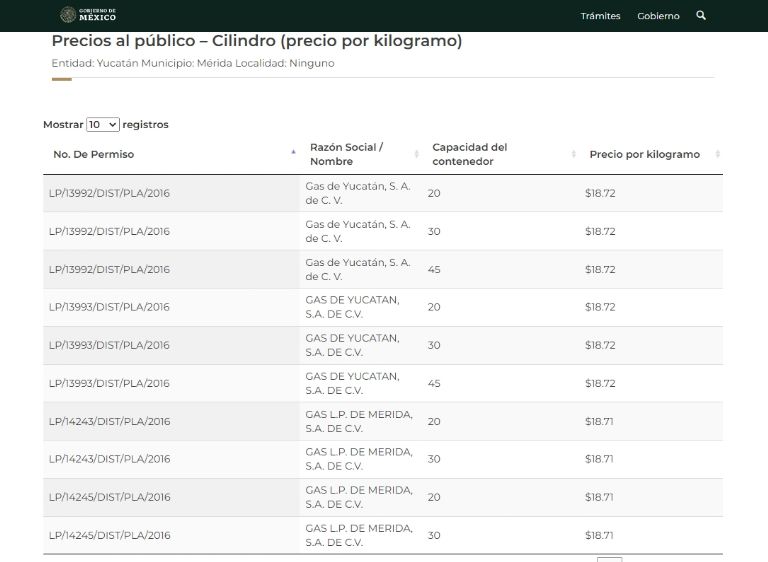Select LP/14245/DIST/PLA/2016 permit with capacity 30
The image size is (768, 562).
109,536
